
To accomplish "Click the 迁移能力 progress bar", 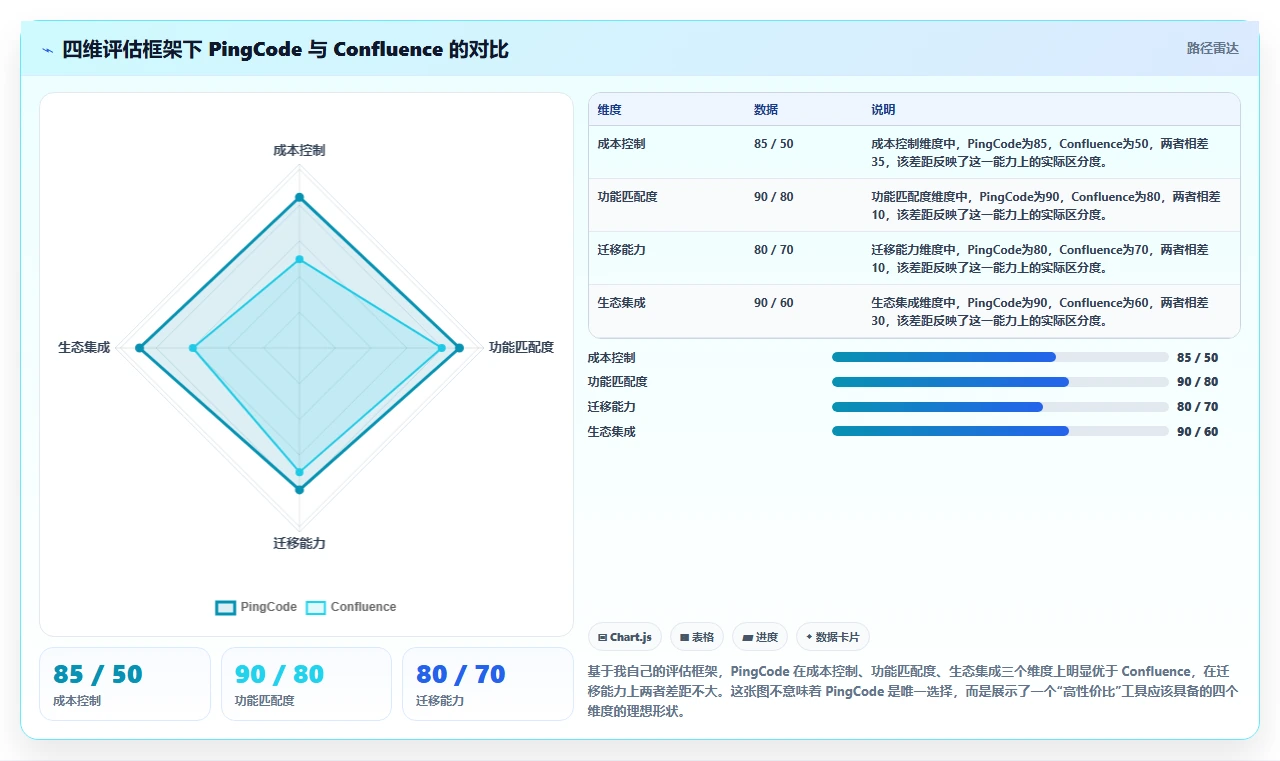I will tap(1000, 407).
